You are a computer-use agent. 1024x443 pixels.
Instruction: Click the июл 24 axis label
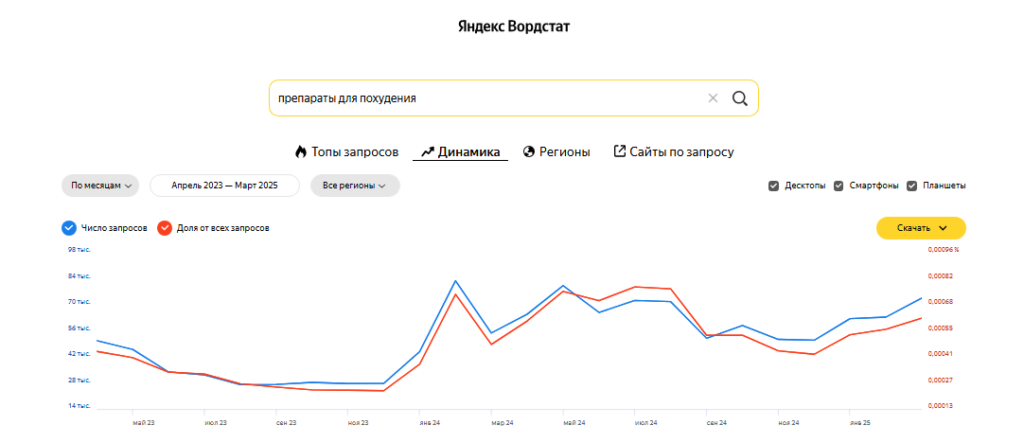click(x=645, y=423)
